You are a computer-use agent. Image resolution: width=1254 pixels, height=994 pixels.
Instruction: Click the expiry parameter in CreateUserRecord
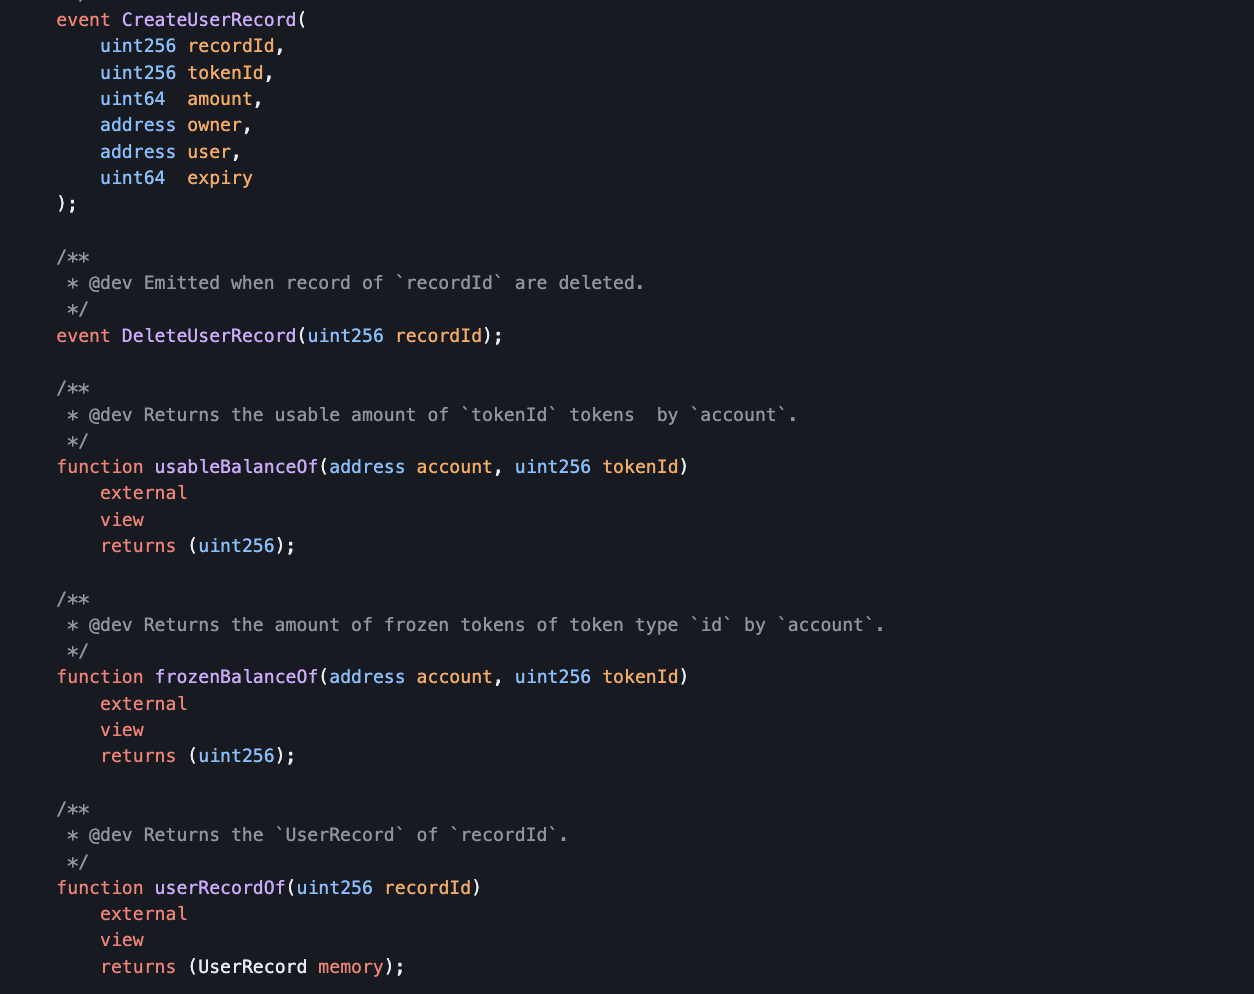220,178
